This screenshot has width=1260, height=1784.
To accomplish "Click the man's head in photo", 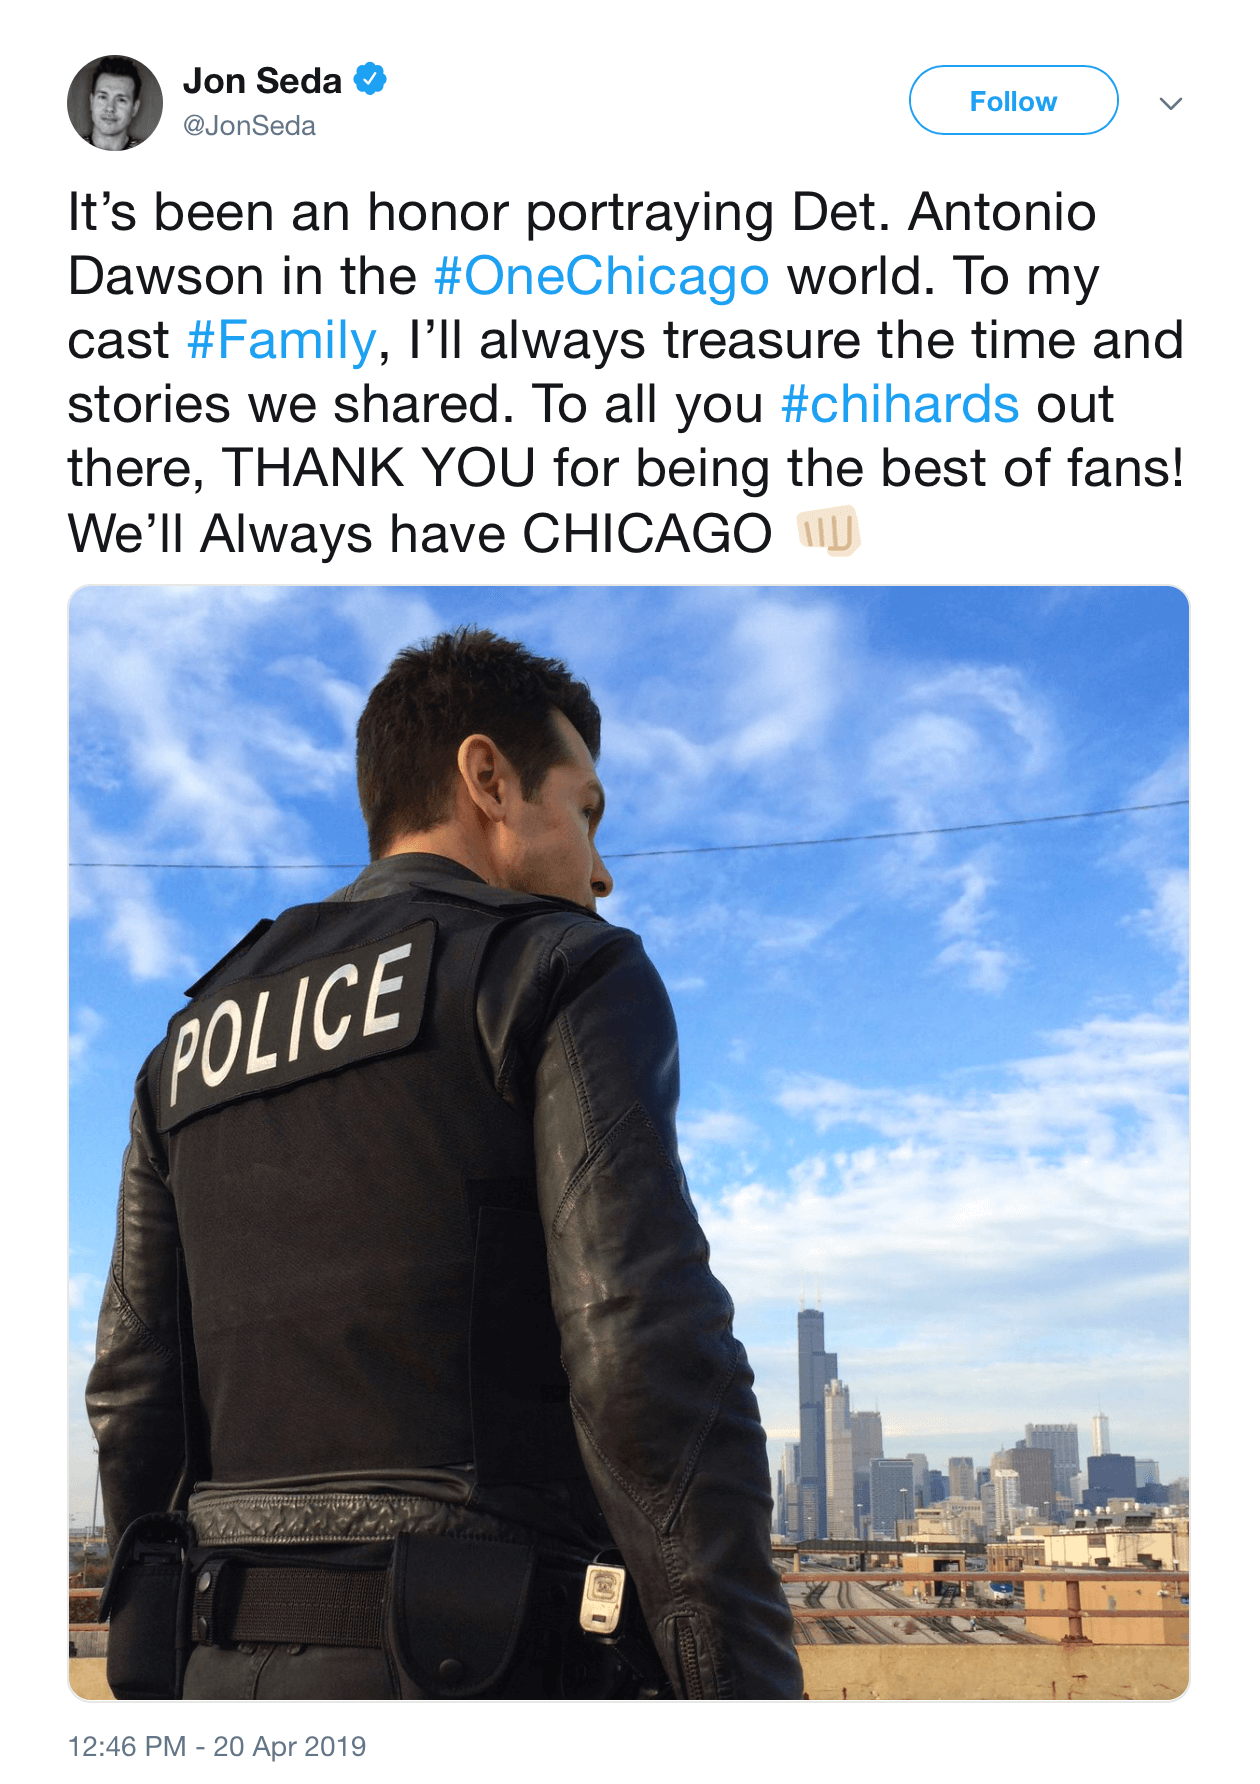I will 483,760.
